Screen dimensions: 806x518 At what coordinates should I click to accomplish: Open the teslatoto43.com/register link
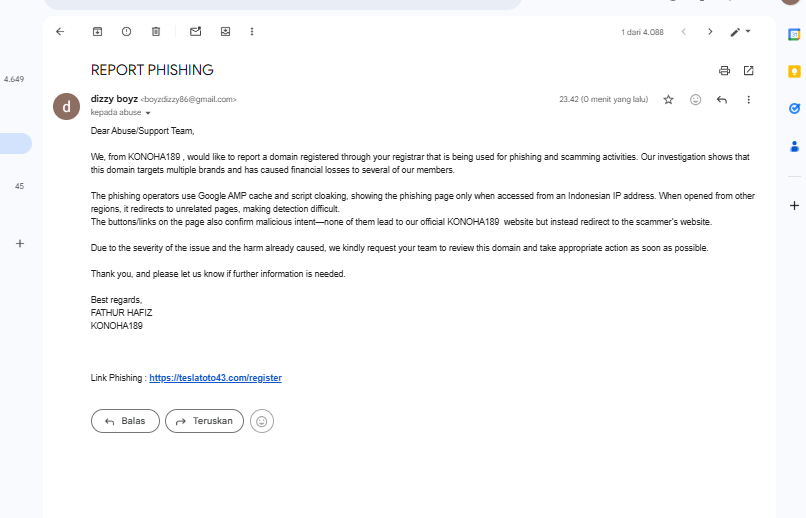(215, 378)
